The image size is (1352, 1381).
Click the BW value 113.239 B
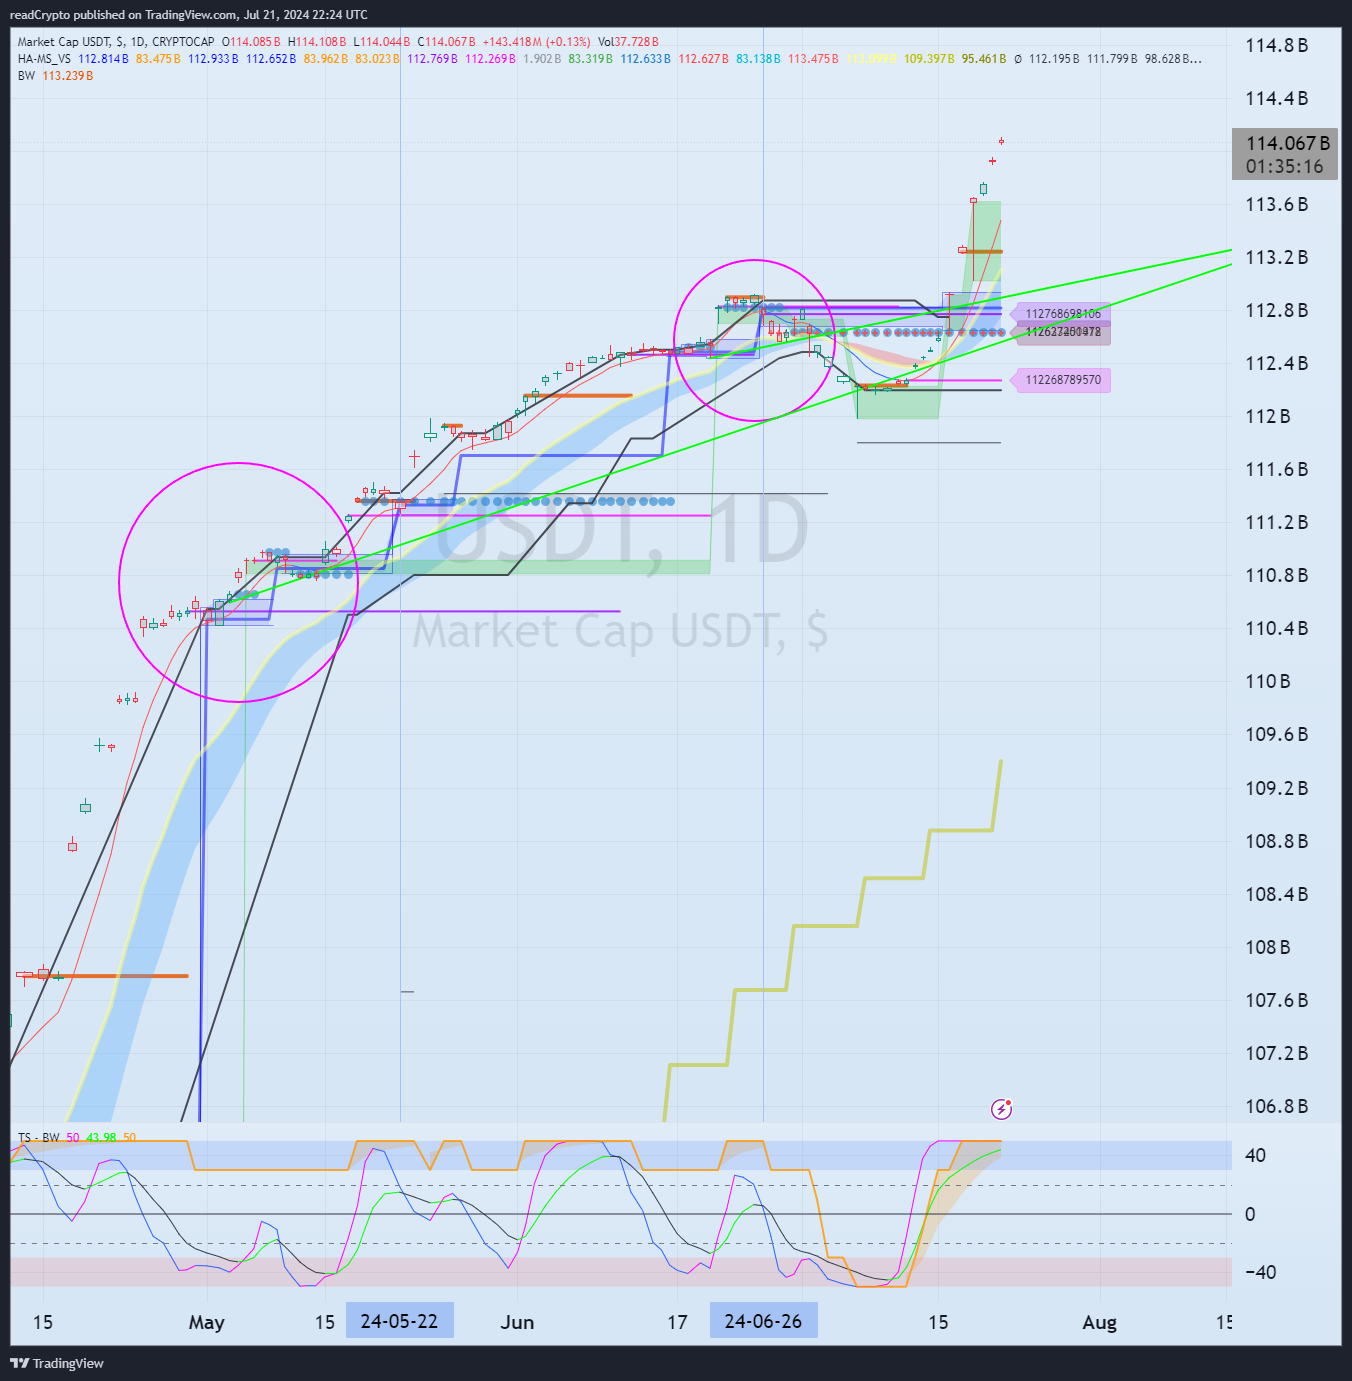coord(68,76)
